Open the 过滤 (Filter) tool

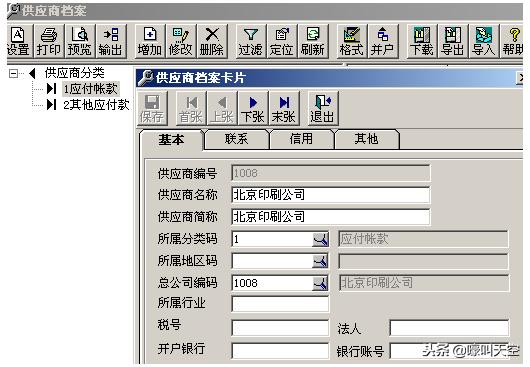(250, 42)
